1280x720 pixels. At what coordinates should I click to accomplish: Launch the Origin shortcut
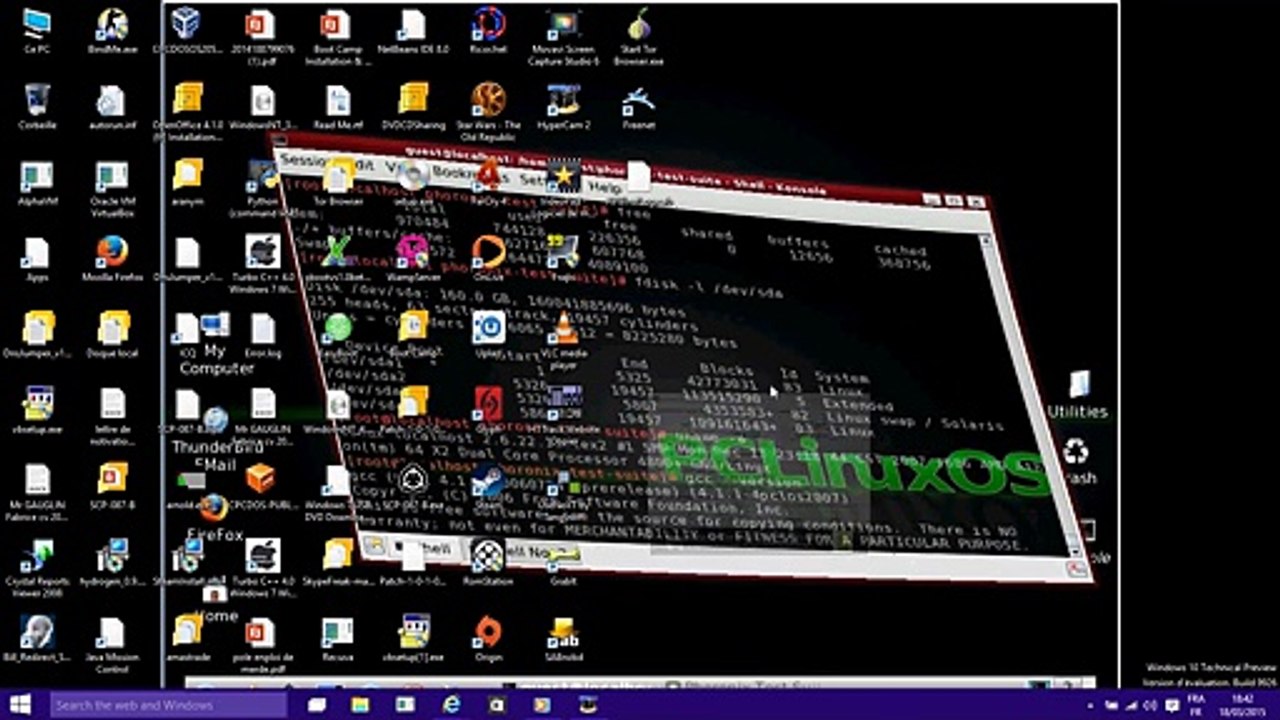[488, 638]
